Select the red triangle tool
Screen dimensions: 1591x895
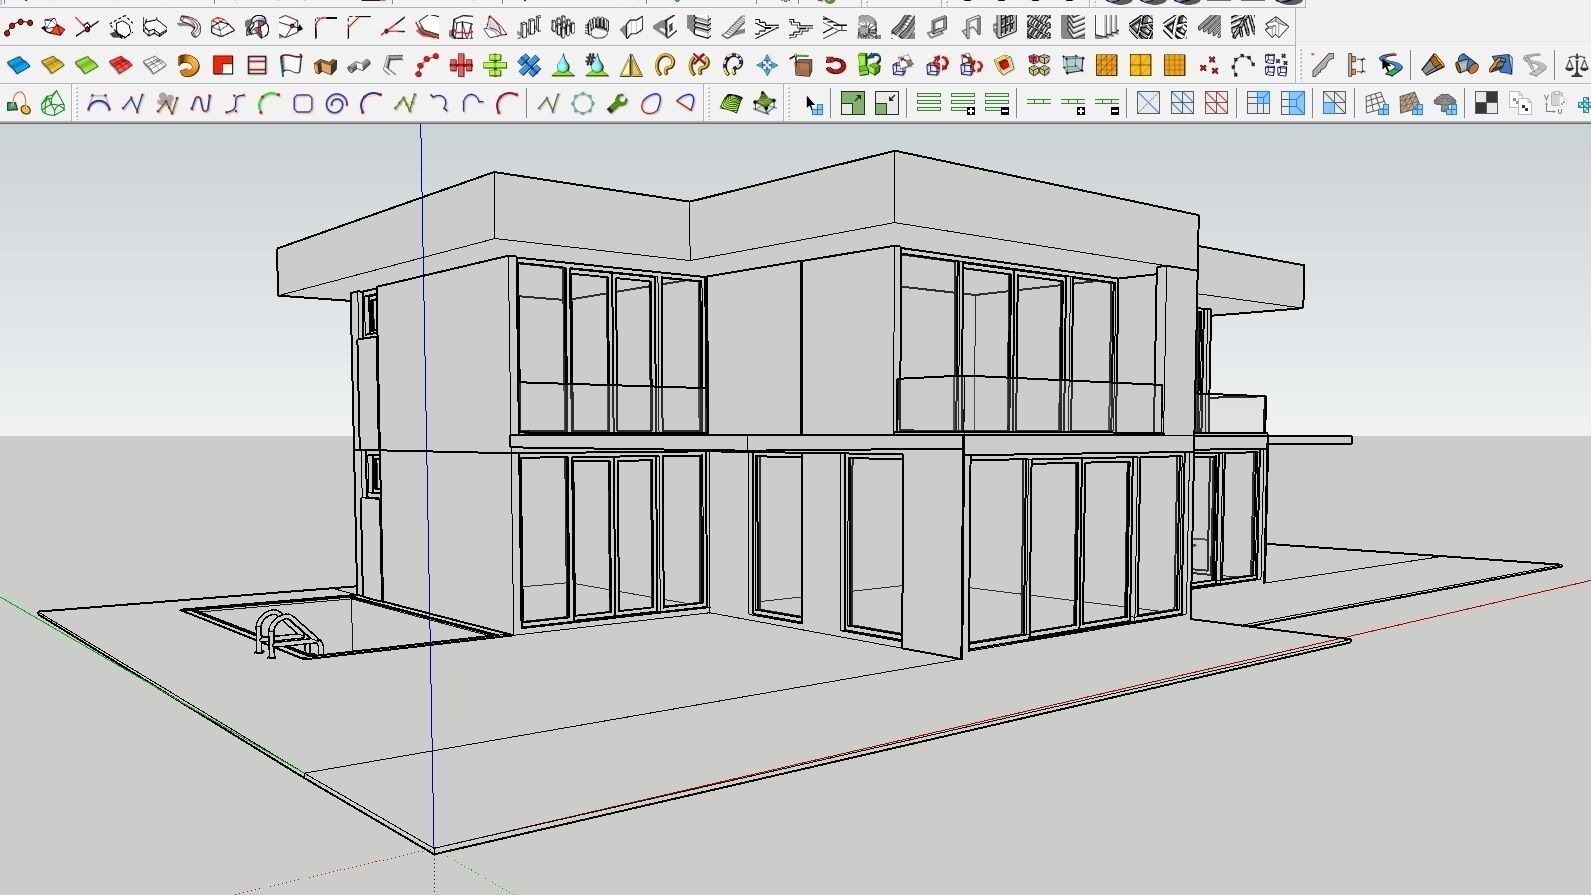pyautogui.click(x=685, y=103)
